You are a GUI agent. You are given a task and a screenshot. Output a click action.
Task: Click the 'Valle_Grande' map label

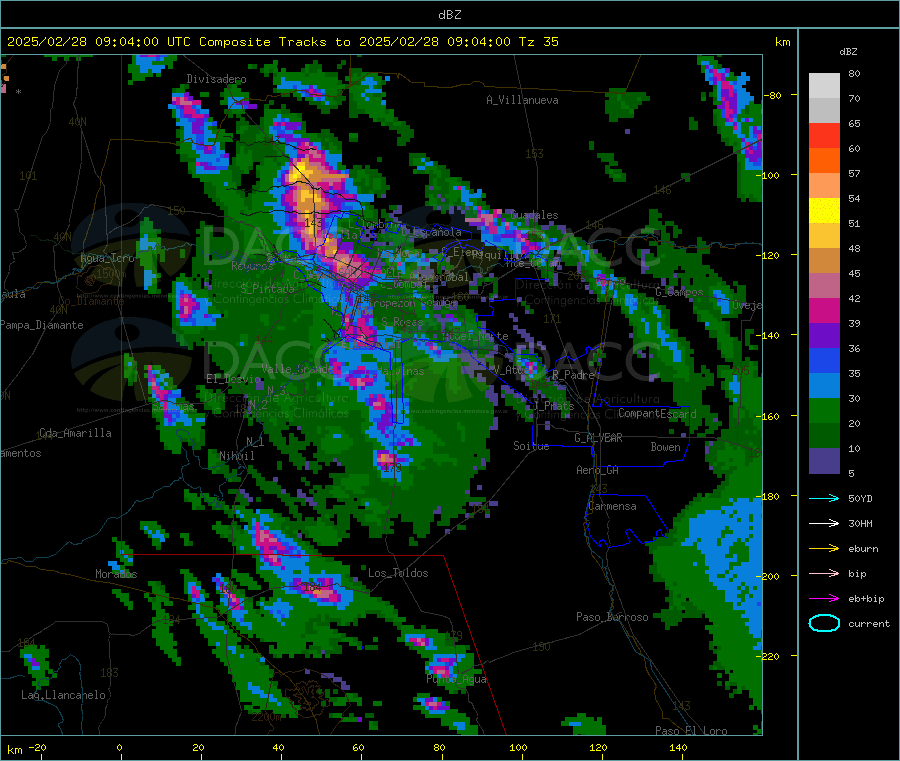pos(297,368)
